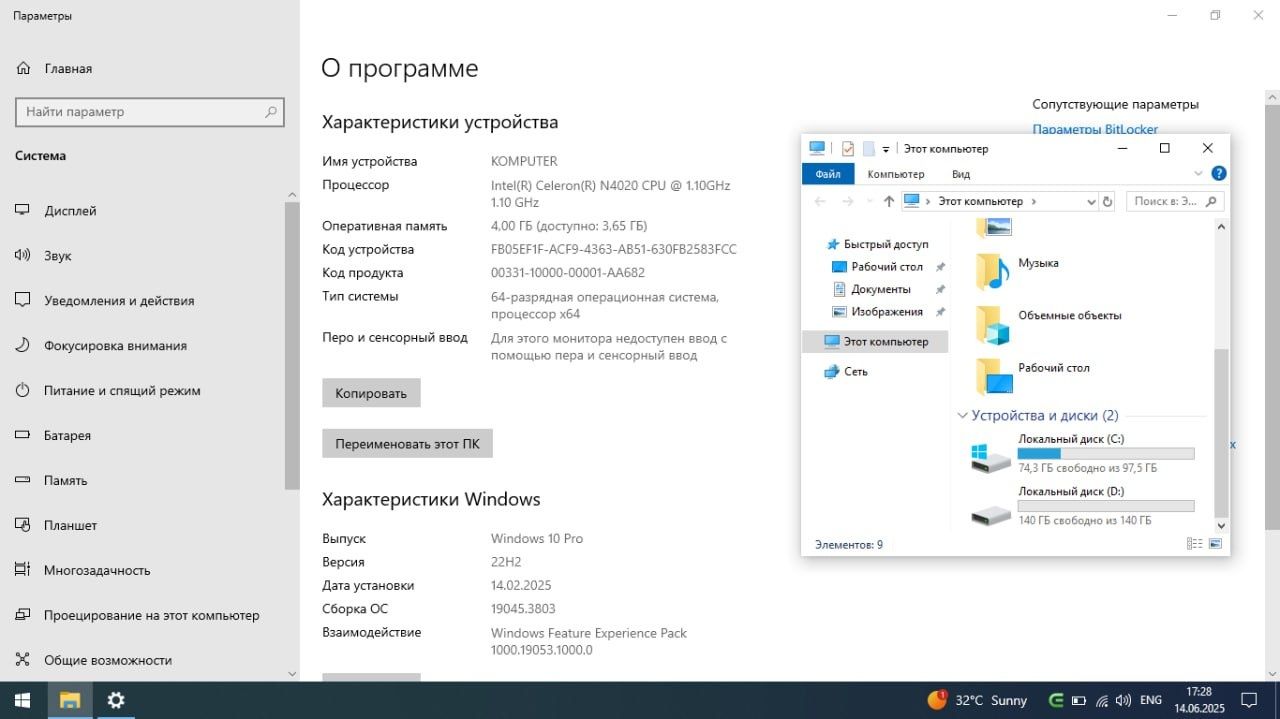Select Рабочий стол in navigation pane
Viewport: 1280px width, 719px height.
pos(878,267)
